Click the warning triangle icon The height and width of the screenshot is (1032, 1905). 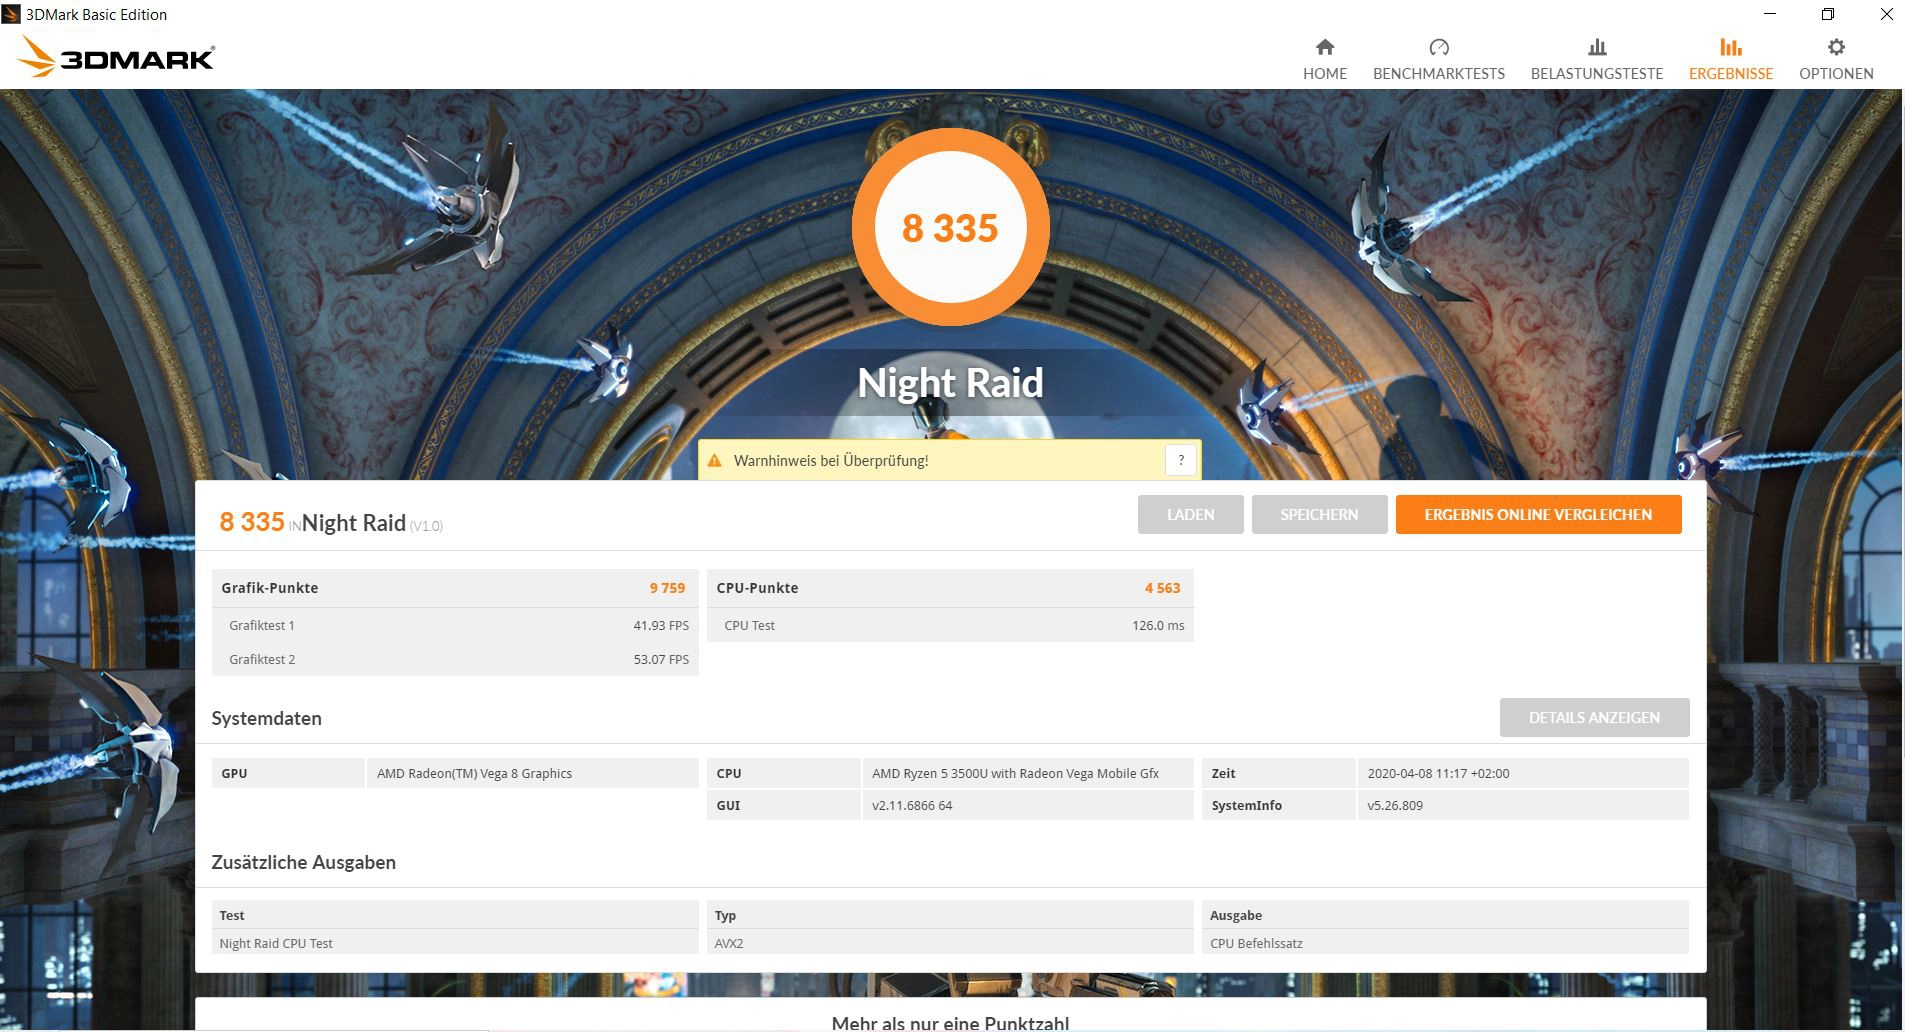click(714, 461)
